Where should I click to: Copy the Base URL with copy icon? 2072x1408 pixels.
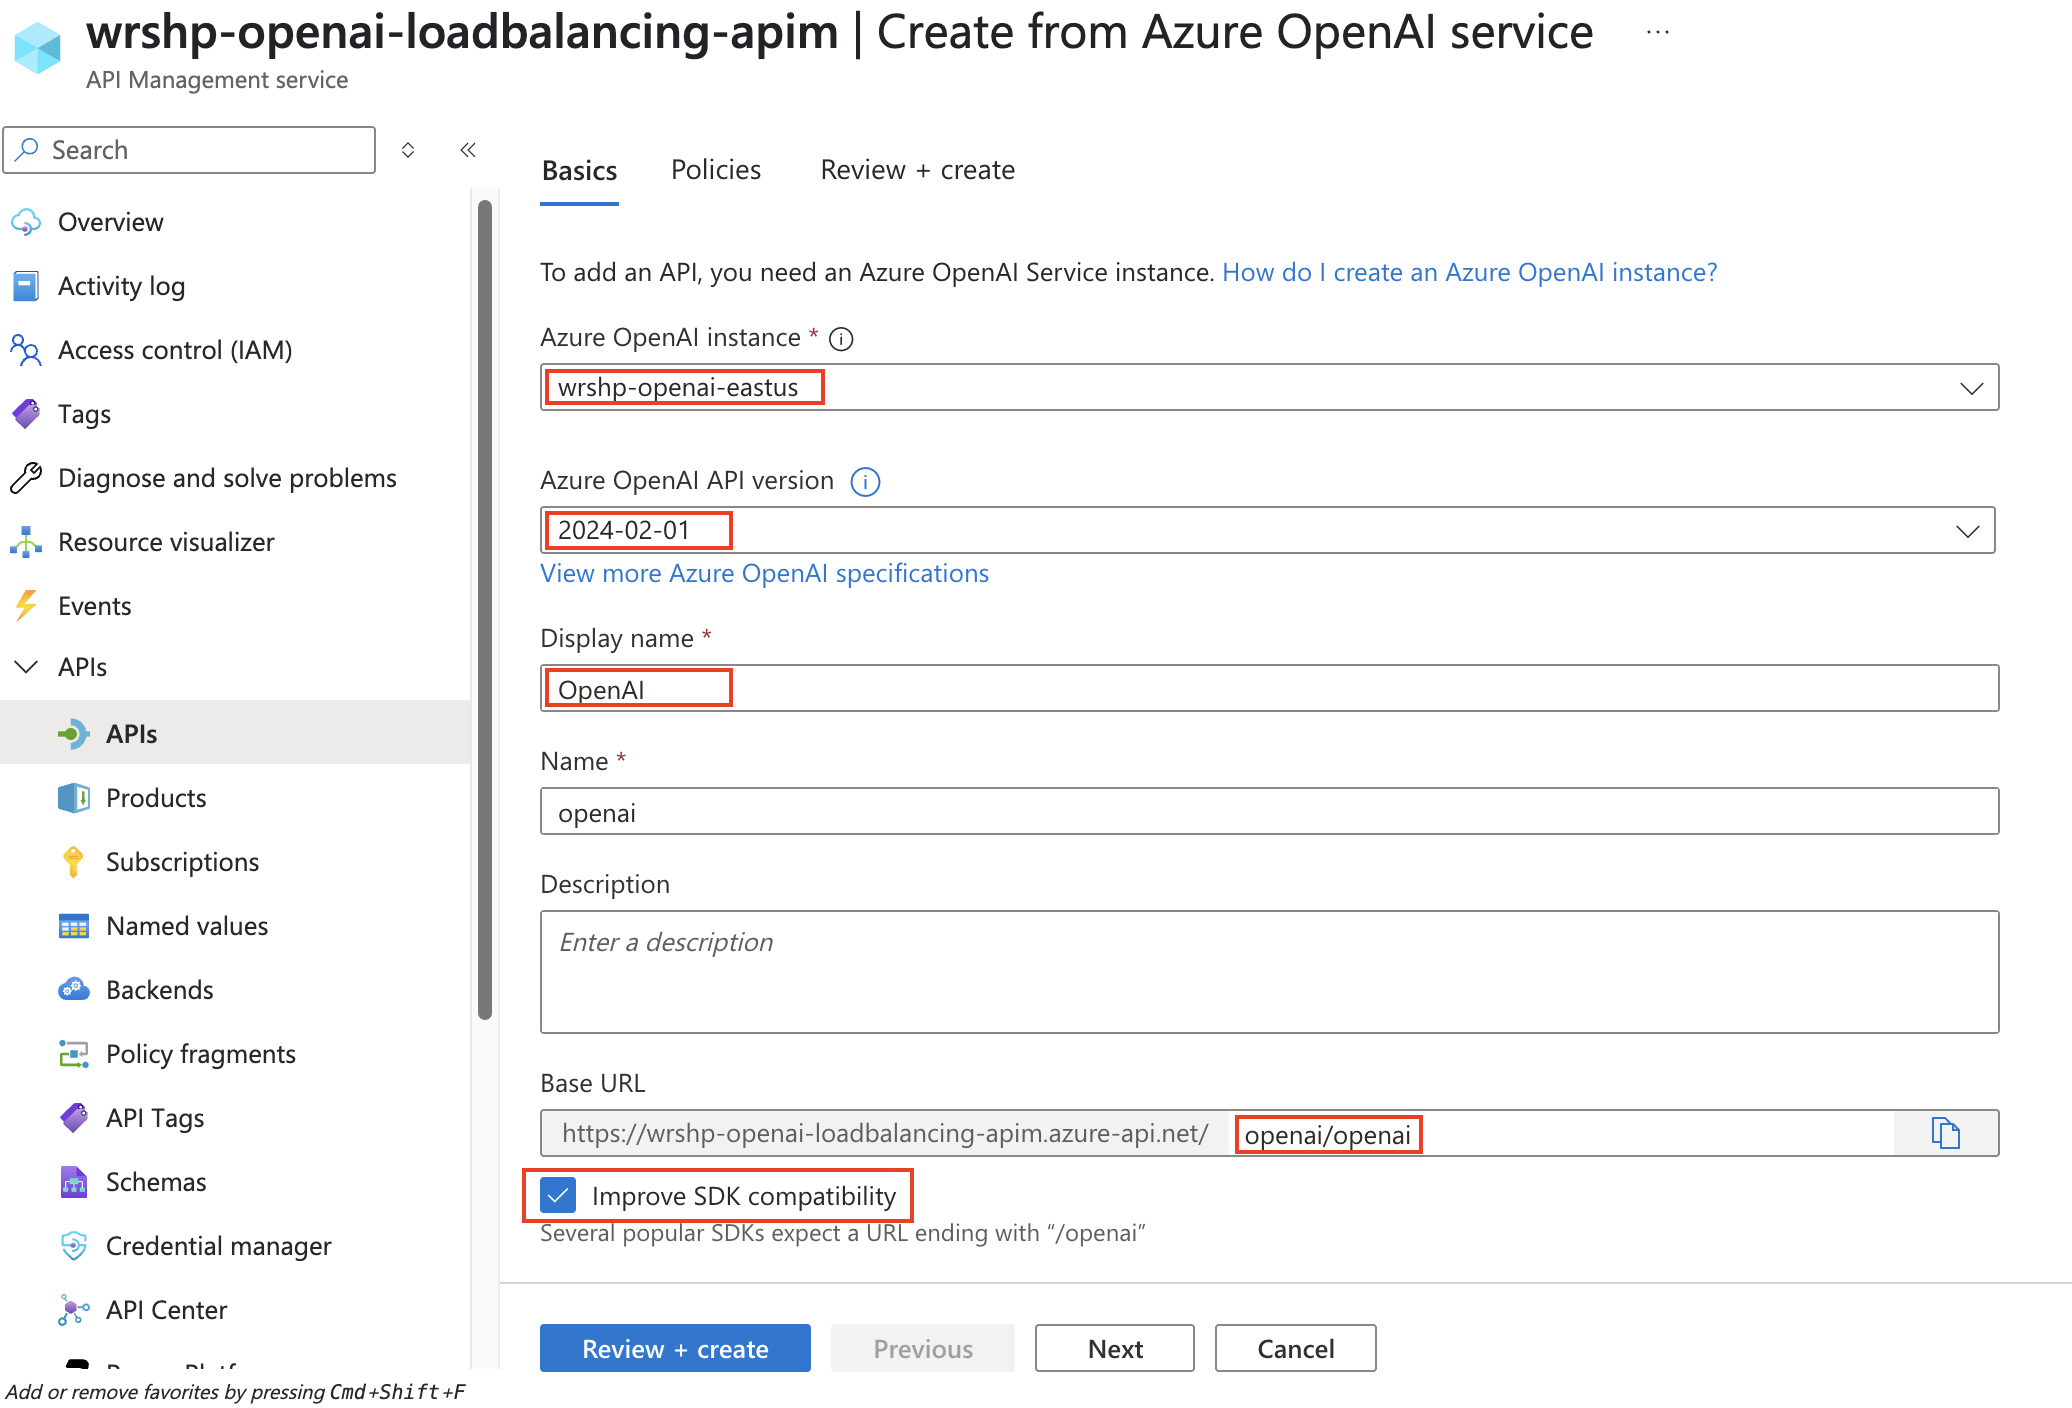pyautogui.click(x=1945, y=1133)
